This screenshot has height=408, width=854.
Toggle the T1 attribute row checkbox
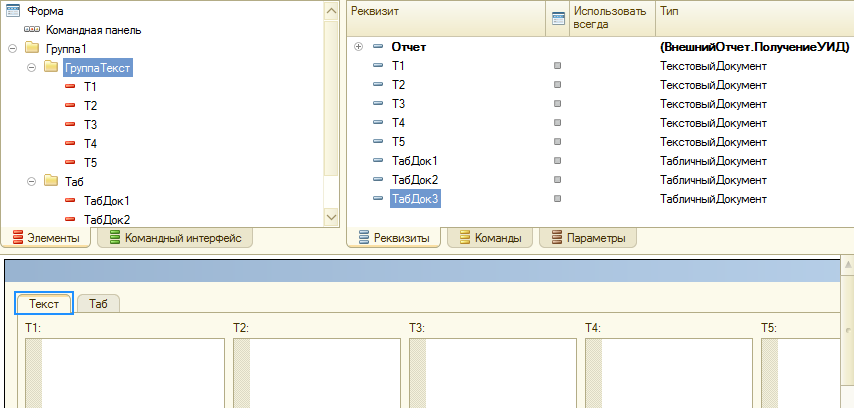pyautogui.click(x=557, y=66)
